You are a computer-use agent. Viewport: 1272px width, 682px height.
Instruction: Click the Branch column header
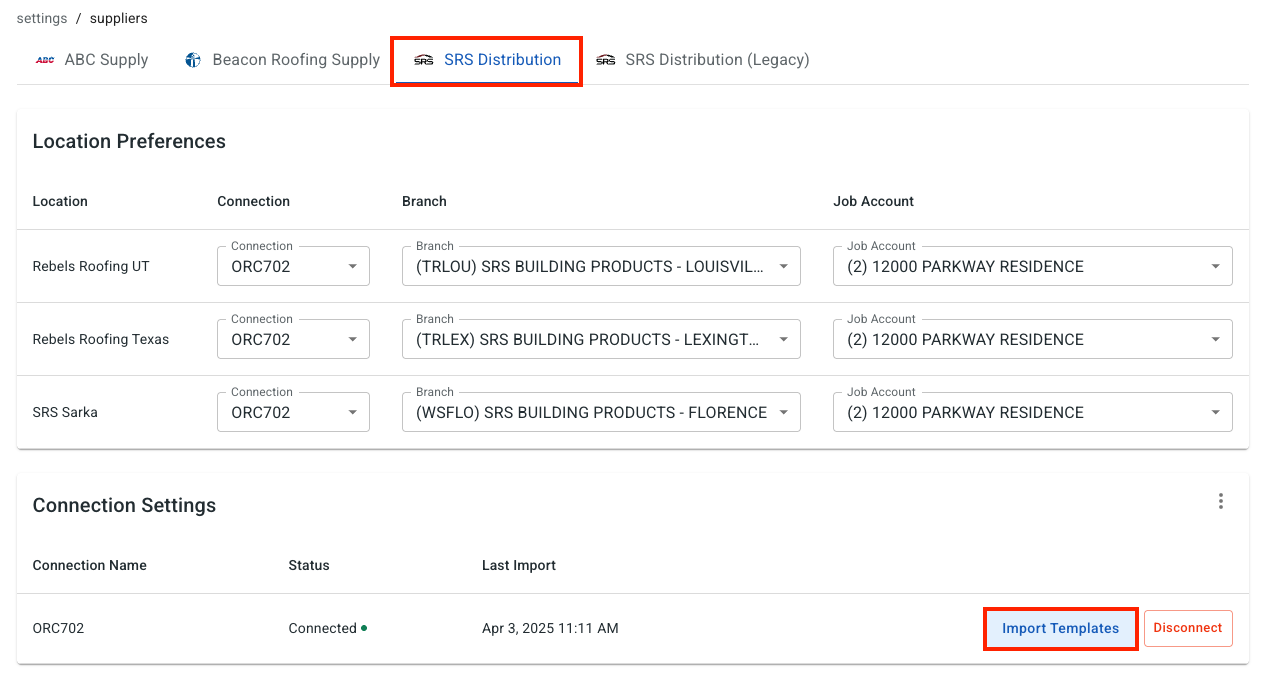(x=424, y=201)
